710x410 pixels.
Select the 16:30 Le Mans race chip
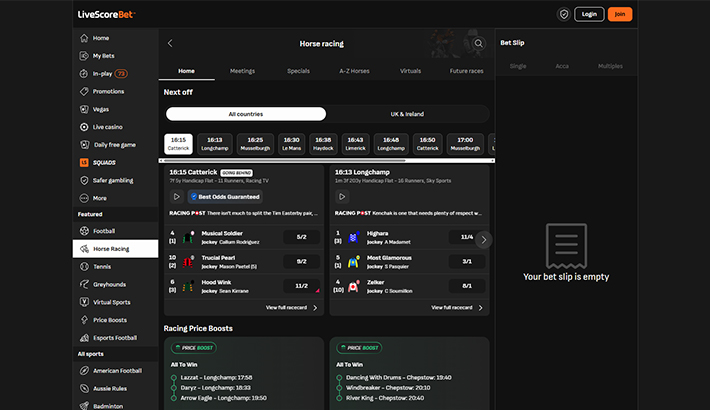tap(292, 144)
